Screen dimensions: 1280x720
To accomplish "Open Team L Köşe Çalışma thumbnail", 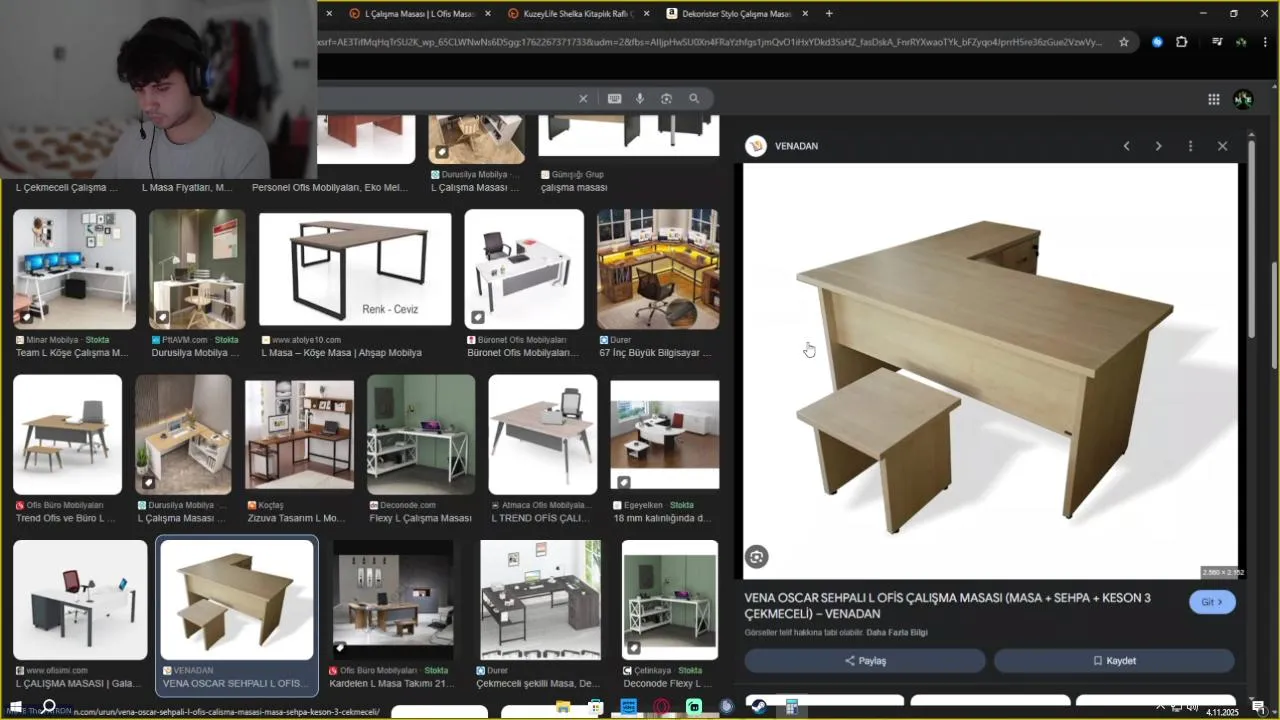I will [x=74, y=269].
